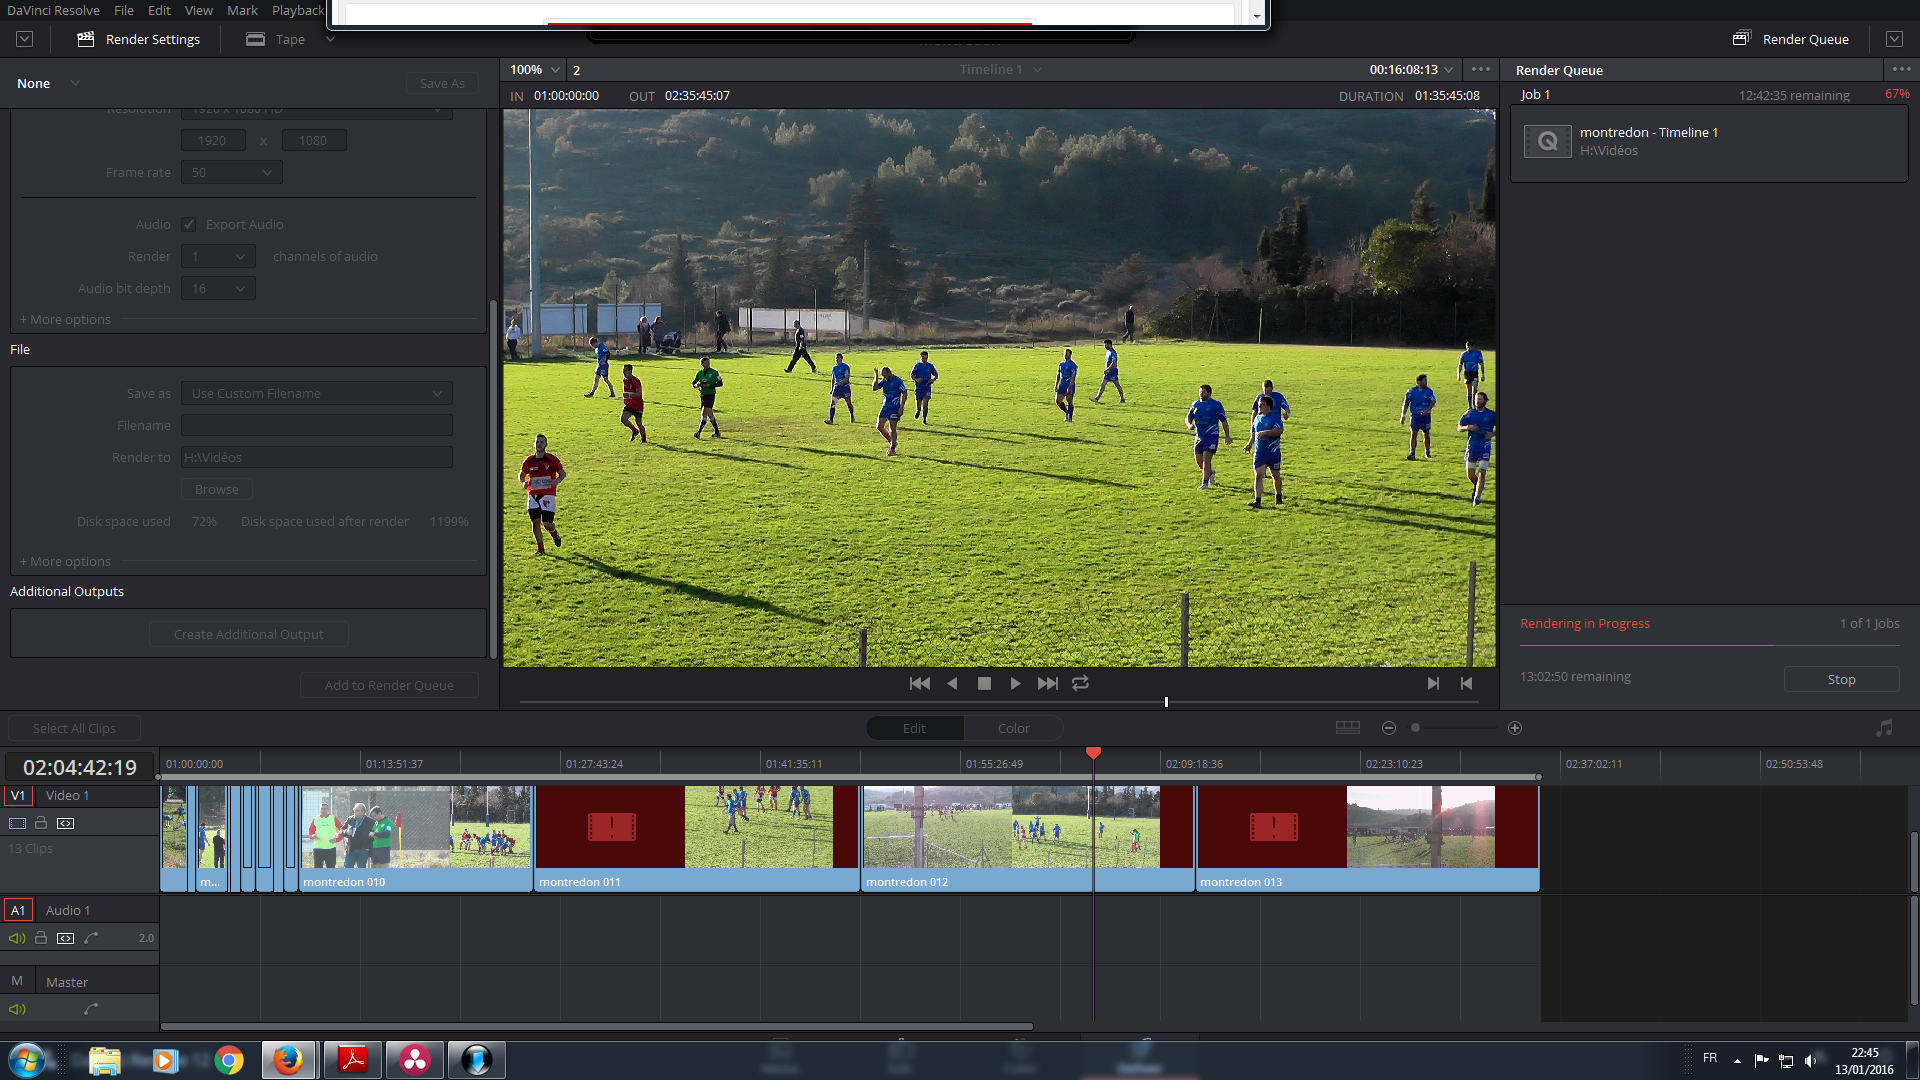Click the viewer scrub bar handle
Image resolution: width=1920 pixels, height=1080 pixels.
[x=1166, y=702]
